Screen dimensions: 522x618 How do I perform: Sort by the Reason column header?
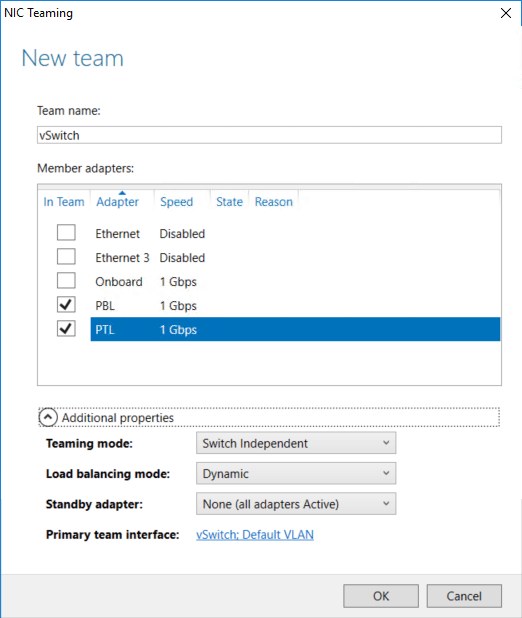coord(274,202)
